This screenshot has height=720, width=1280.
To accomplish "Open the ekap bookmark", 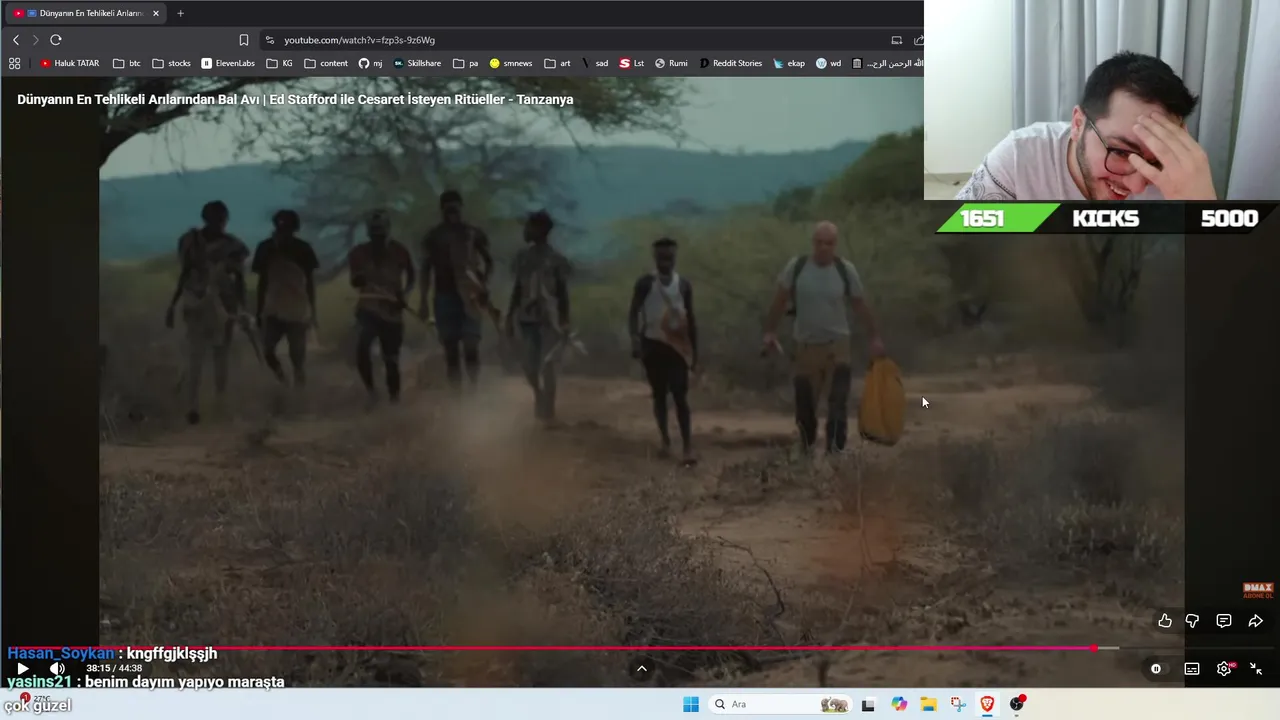I will click(x=788, y=63).
